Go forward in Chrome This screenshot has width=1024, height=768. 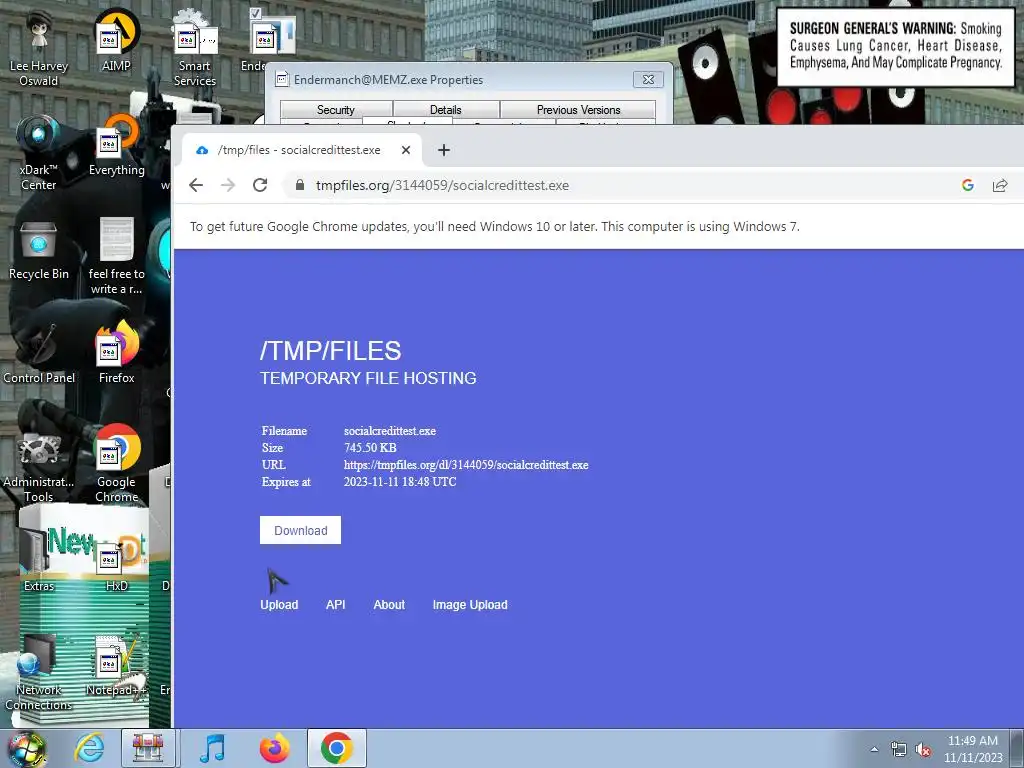(x=228, y=185)
